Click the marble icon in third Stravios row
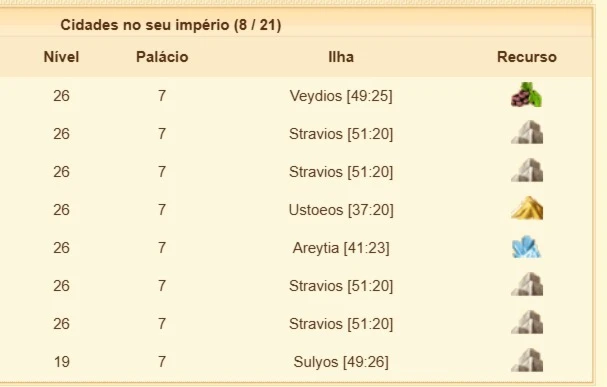The height and width of the screenshot is (387, 607). point(527,284)
